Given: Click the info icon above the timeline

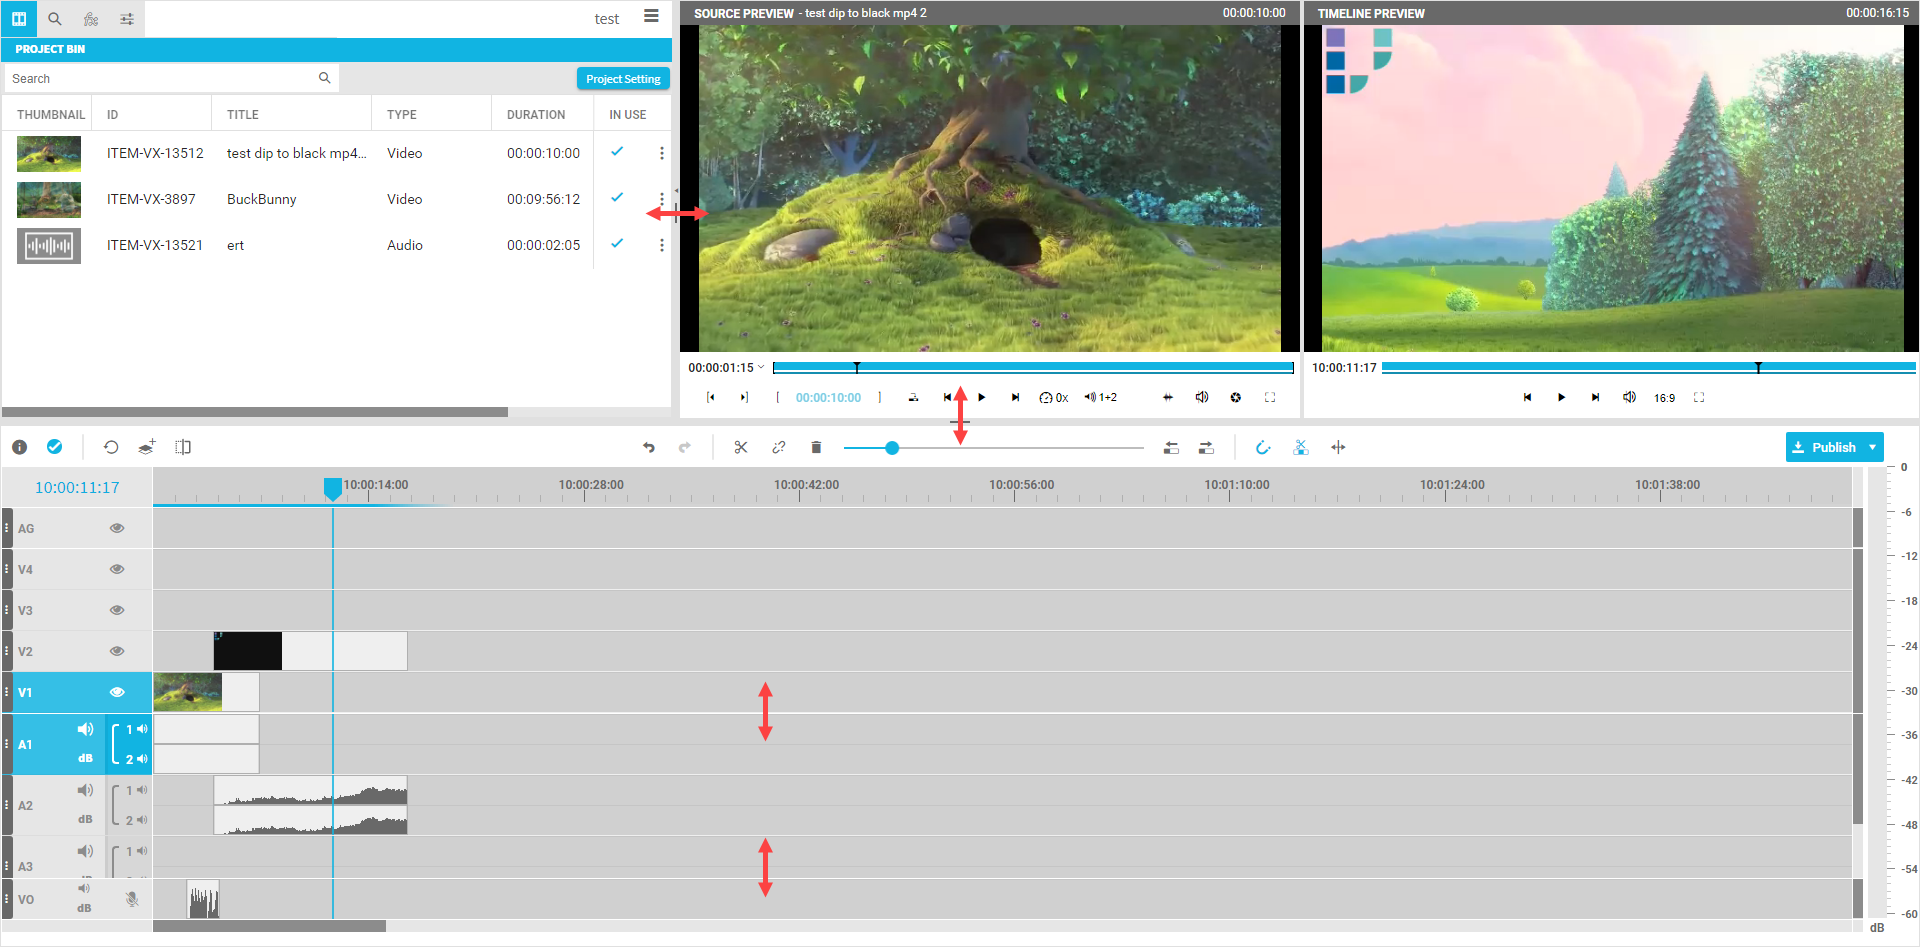Looking at the screenshot, I should (x=19, y=447).
